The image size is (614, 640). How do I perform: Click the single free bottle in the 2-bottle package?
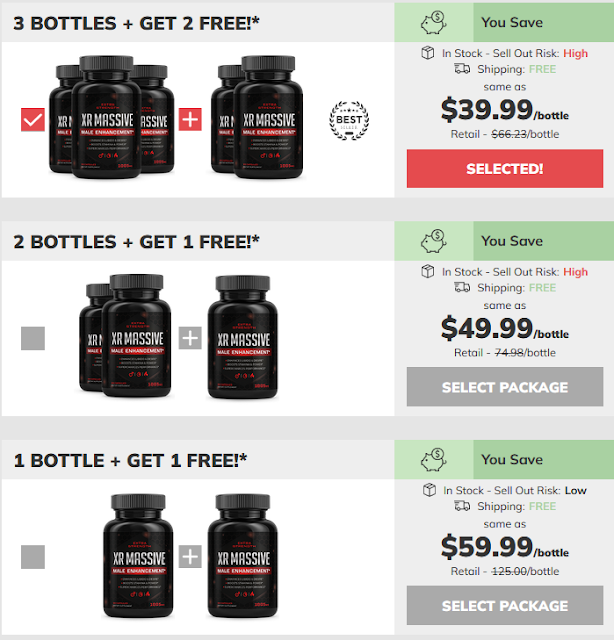(243, 337)
